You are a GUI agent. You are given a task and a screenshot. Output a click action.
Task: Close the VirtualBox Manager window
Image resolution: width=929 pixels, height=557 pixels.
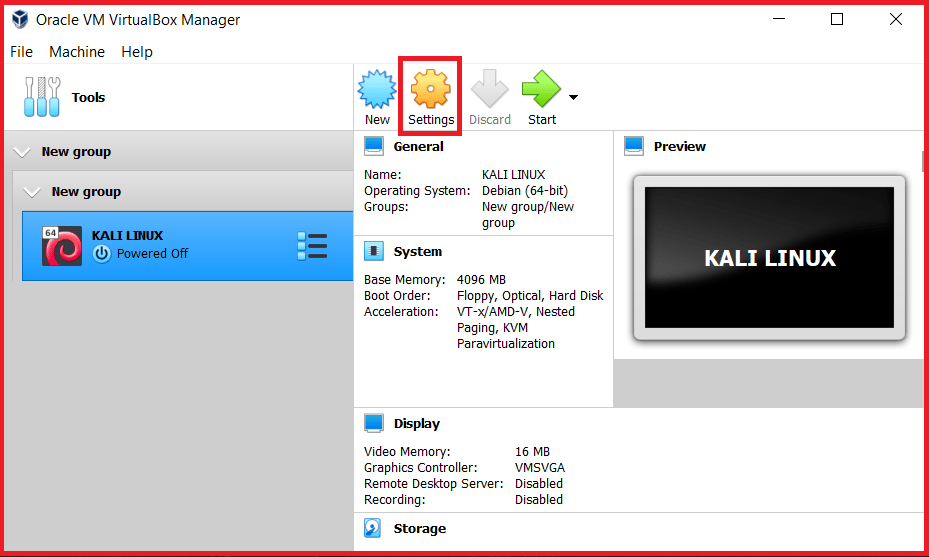896,19
